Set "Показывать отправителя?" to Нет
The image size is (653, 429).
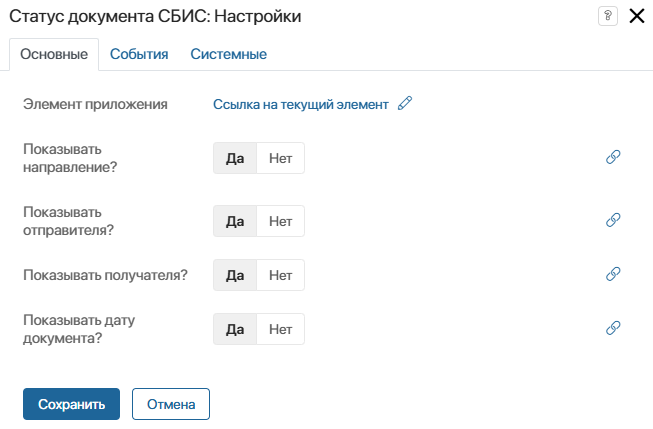tap(280, 220)
